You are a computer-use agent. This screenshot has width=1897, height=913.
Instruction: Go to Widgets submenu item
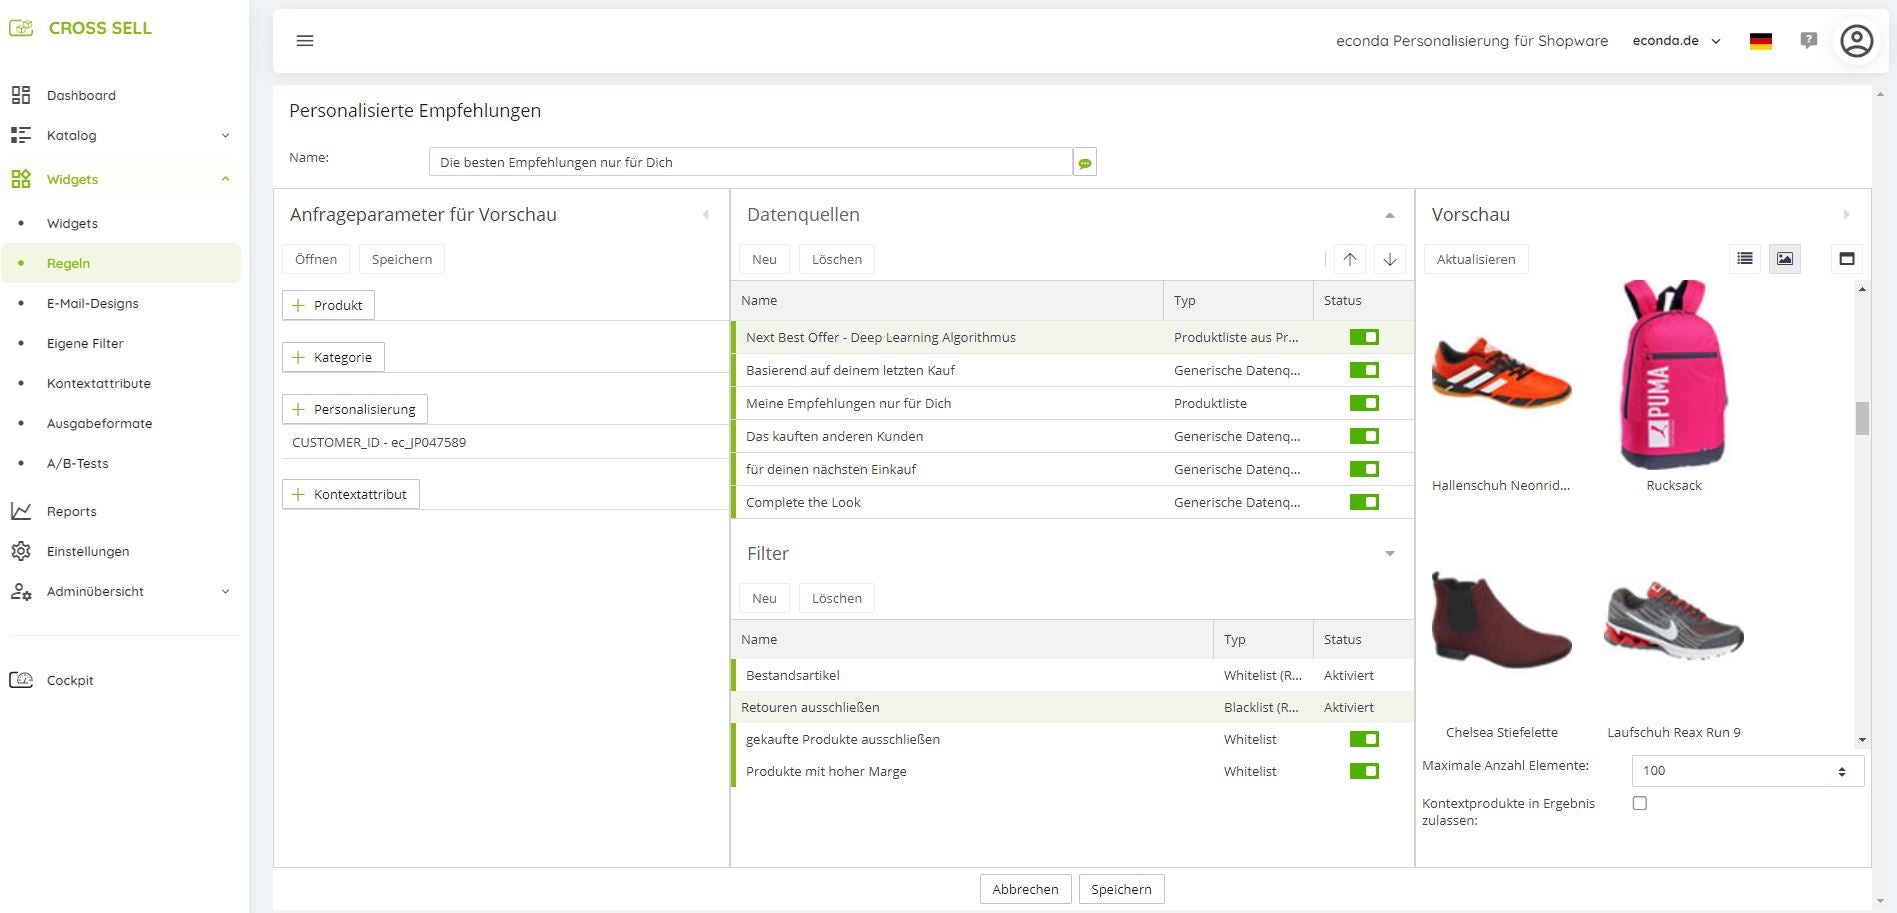click(x=72, y=223)
